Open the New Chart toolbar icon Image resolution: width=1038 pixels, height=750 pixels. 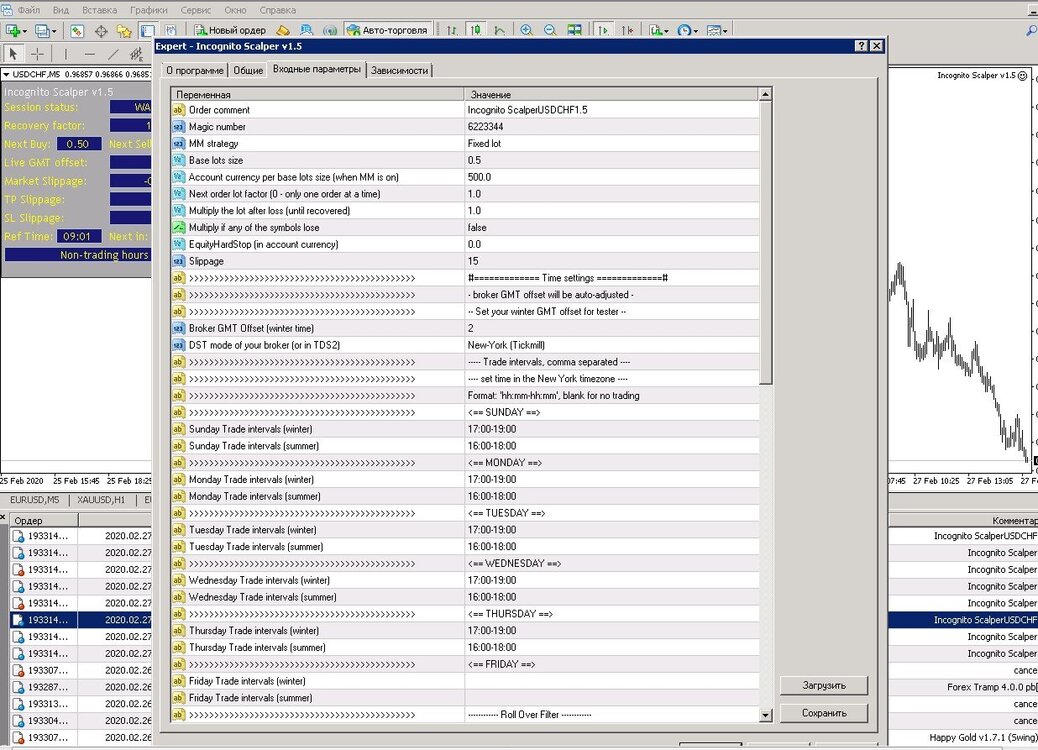(12, 30)
